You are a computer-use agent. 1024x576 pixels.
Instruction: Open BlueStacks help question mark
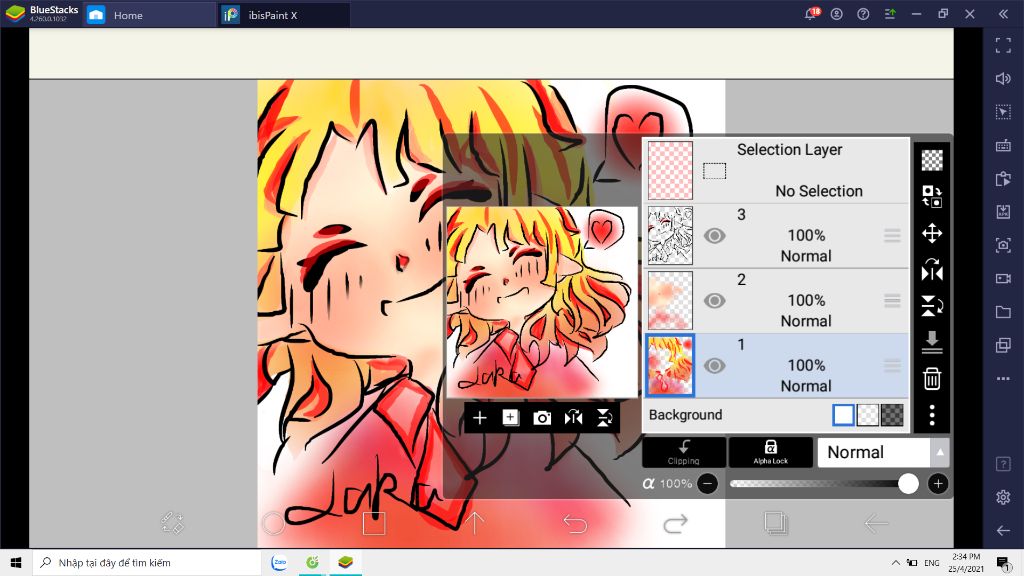click(863, 14)
